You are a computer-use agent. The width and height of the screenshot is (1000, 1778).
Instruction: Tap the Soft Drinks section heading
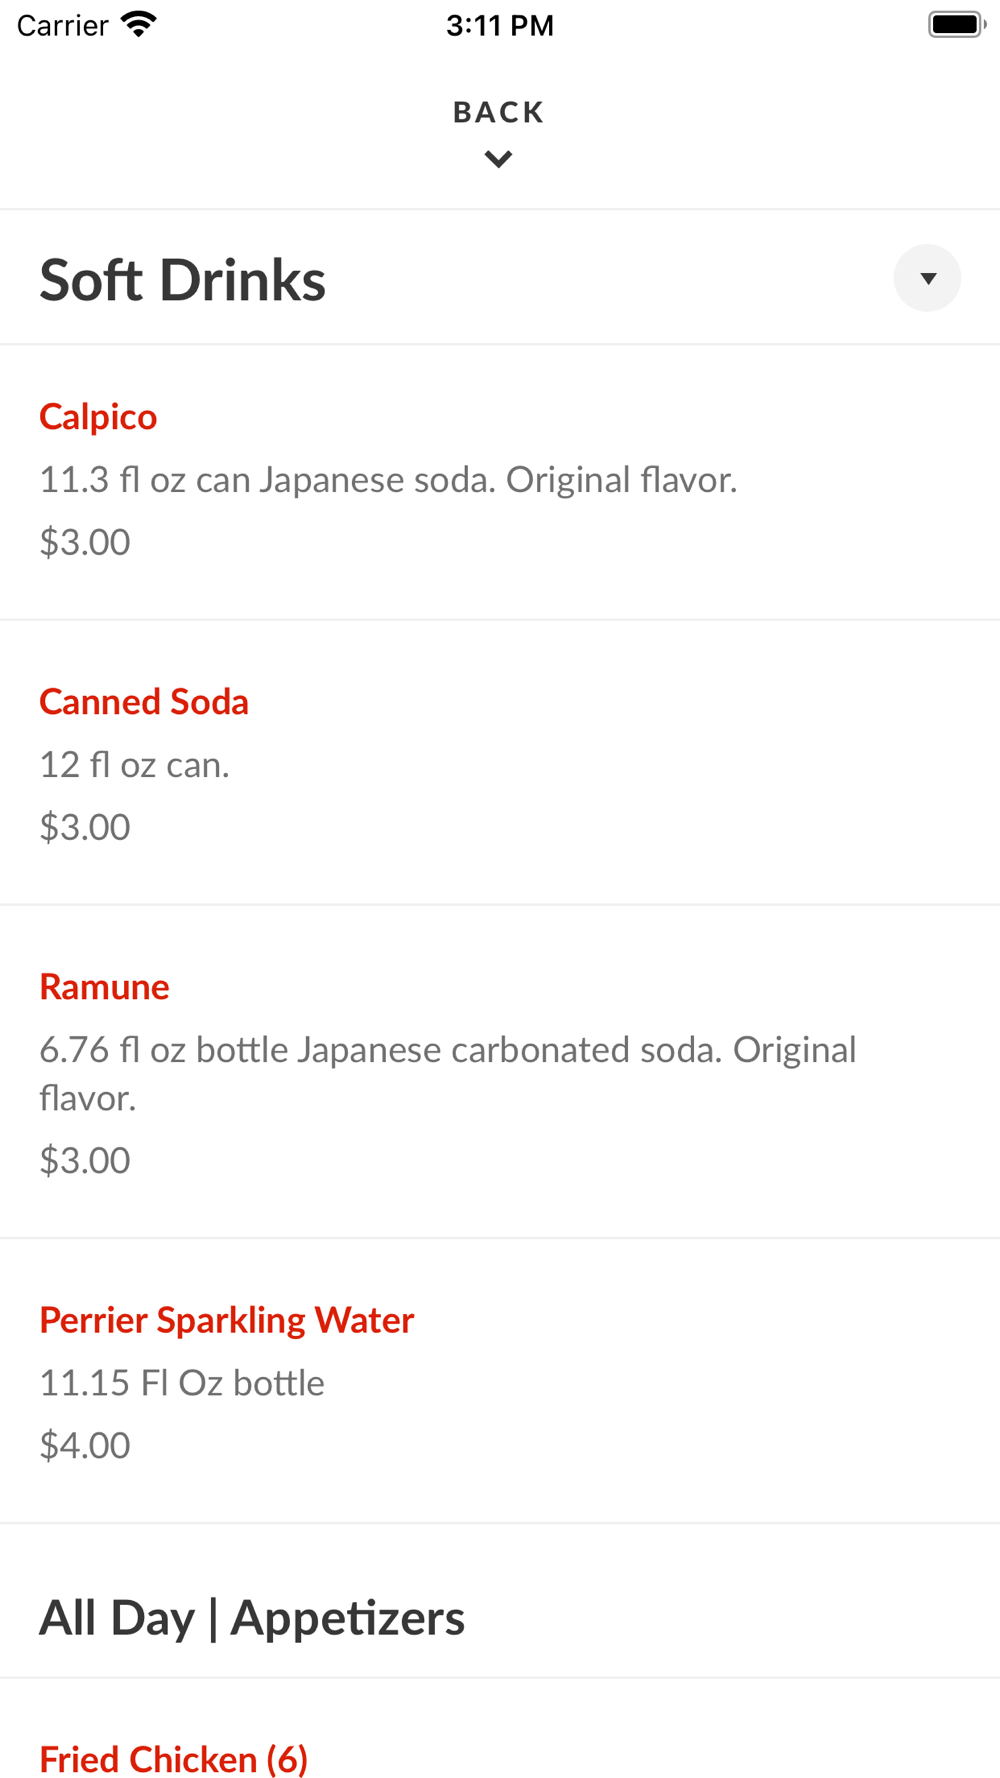pos(183,280)
